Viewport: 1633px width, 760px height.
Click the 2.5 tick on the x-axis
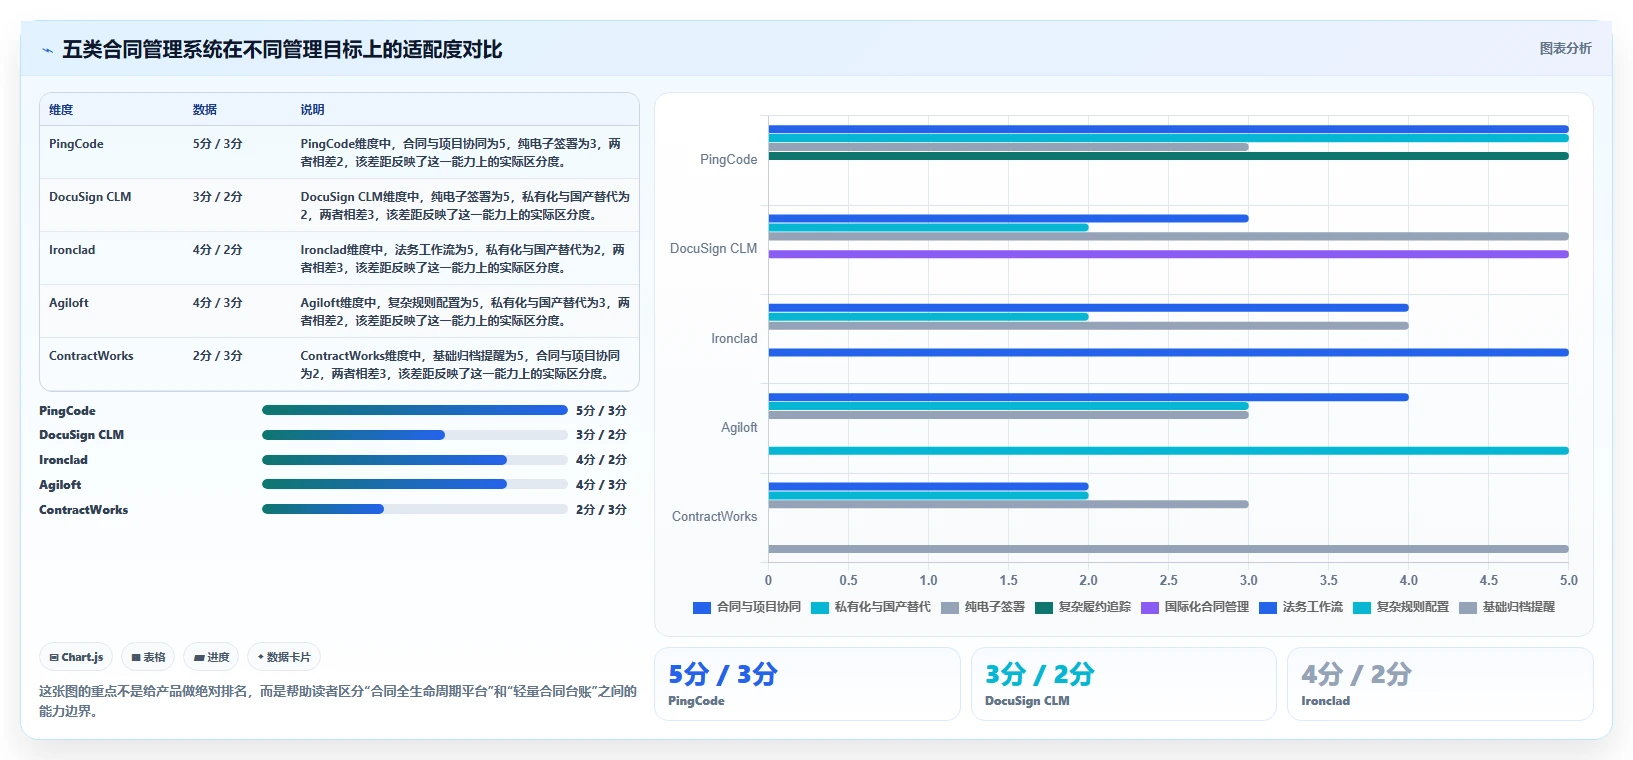[1168, 580]
